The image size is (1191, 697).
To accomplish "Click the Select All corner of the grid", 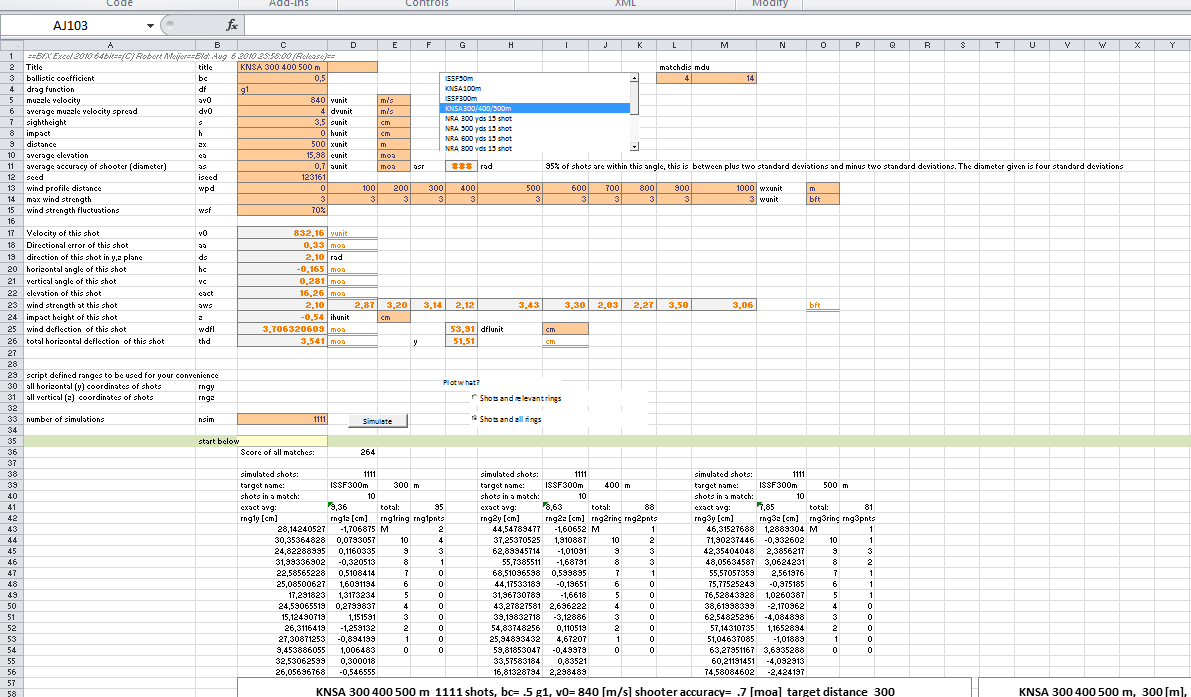I will (x=11, y=45).
